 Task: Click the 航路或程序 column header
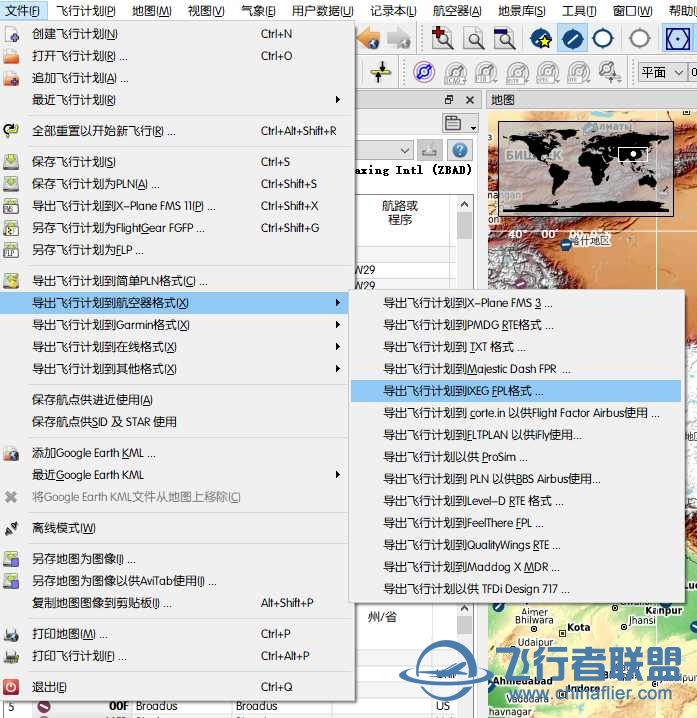[x=400, y=212]
